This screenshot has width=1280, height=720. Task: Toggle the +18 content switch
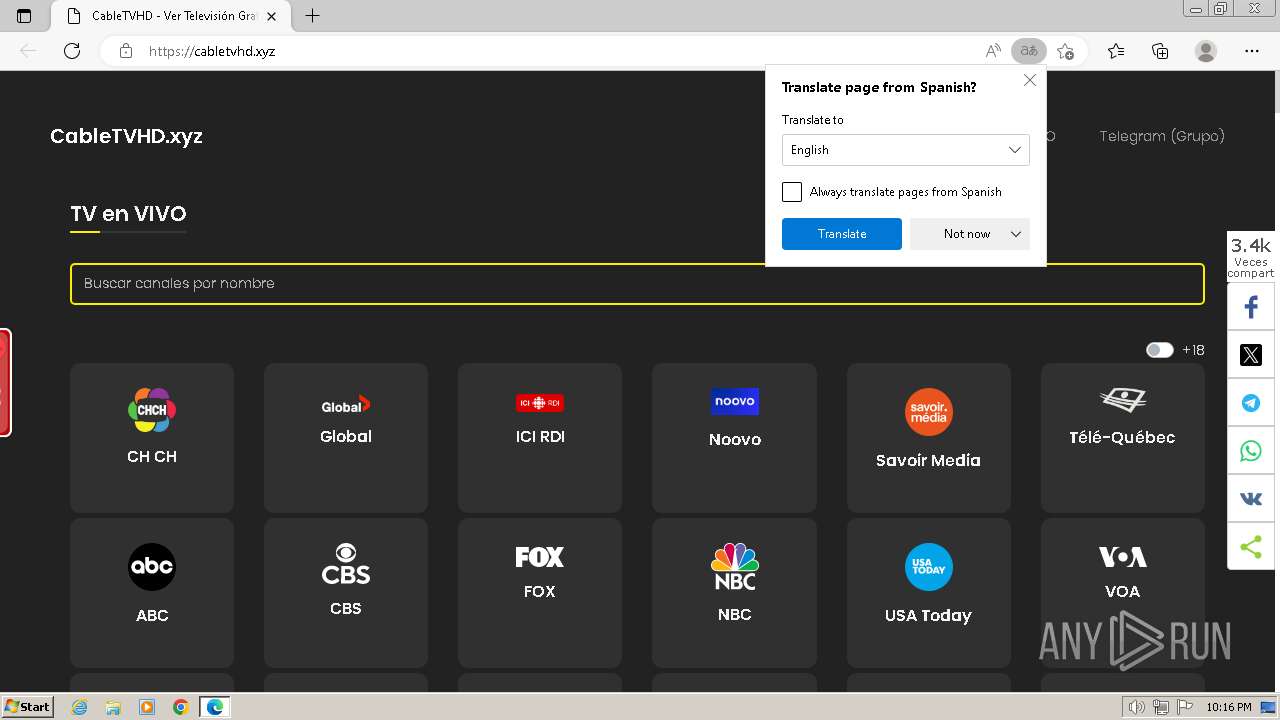(x=1159, y=350)
